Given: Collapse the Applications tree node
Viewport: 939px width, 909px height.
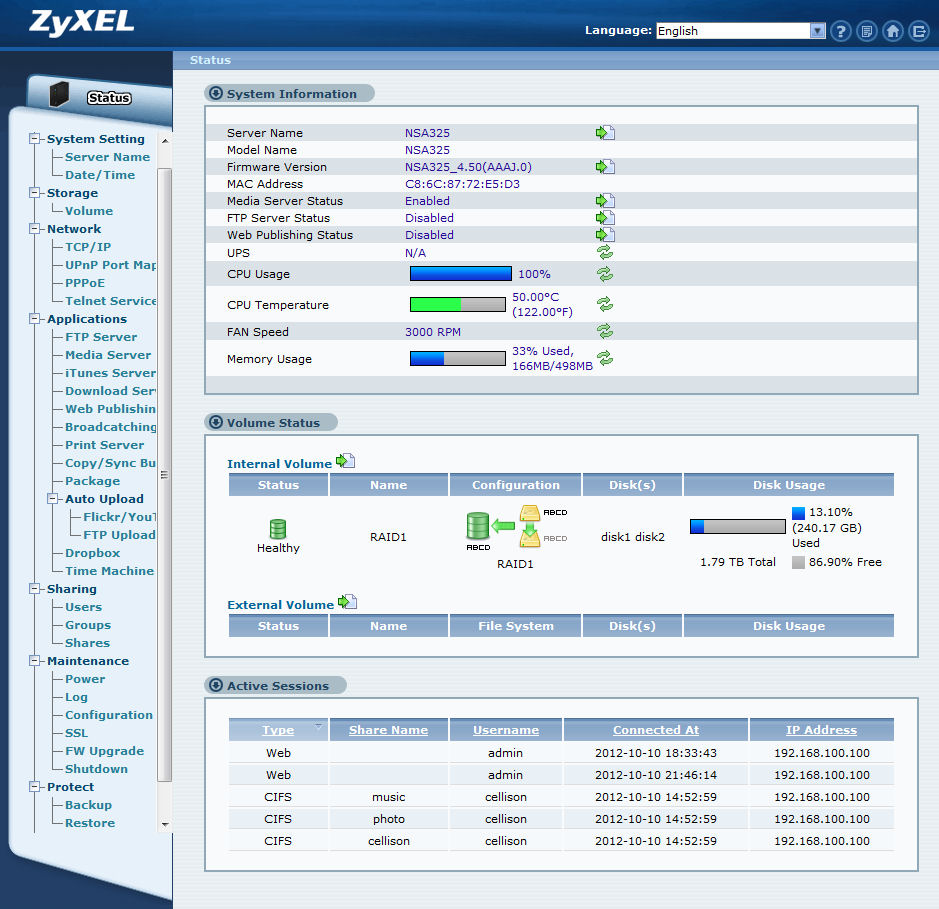Looking at the screenshot, I should click(34, 319).
